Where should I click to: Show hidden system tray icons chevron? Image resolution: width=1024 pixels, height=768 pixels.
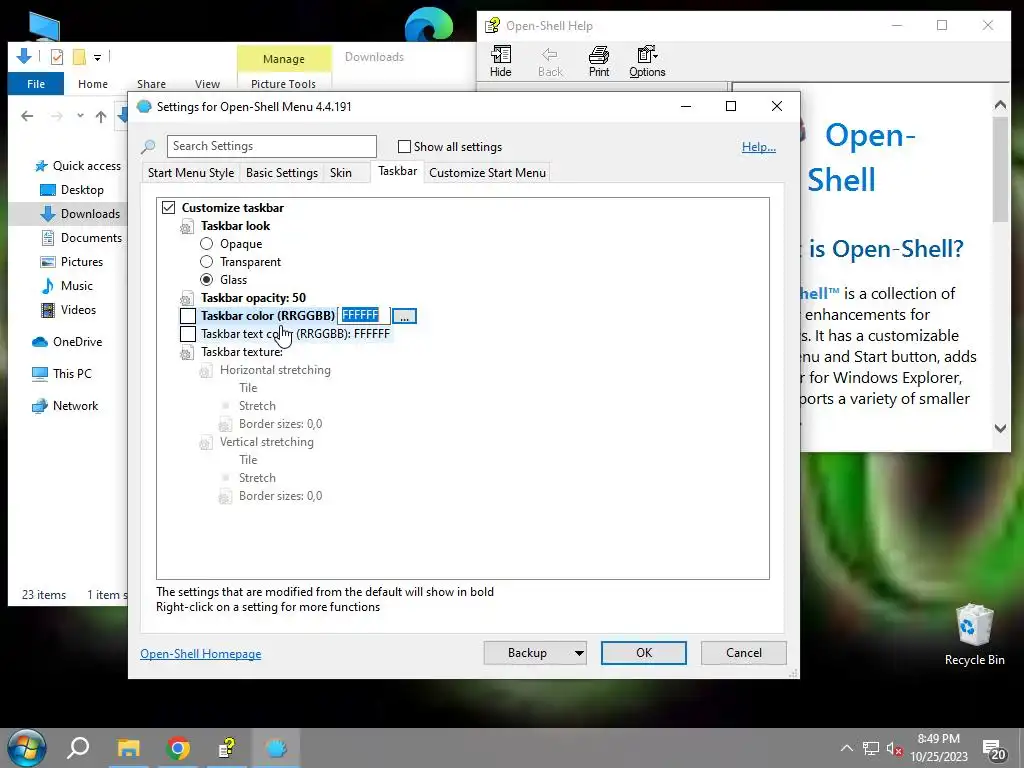846,748
